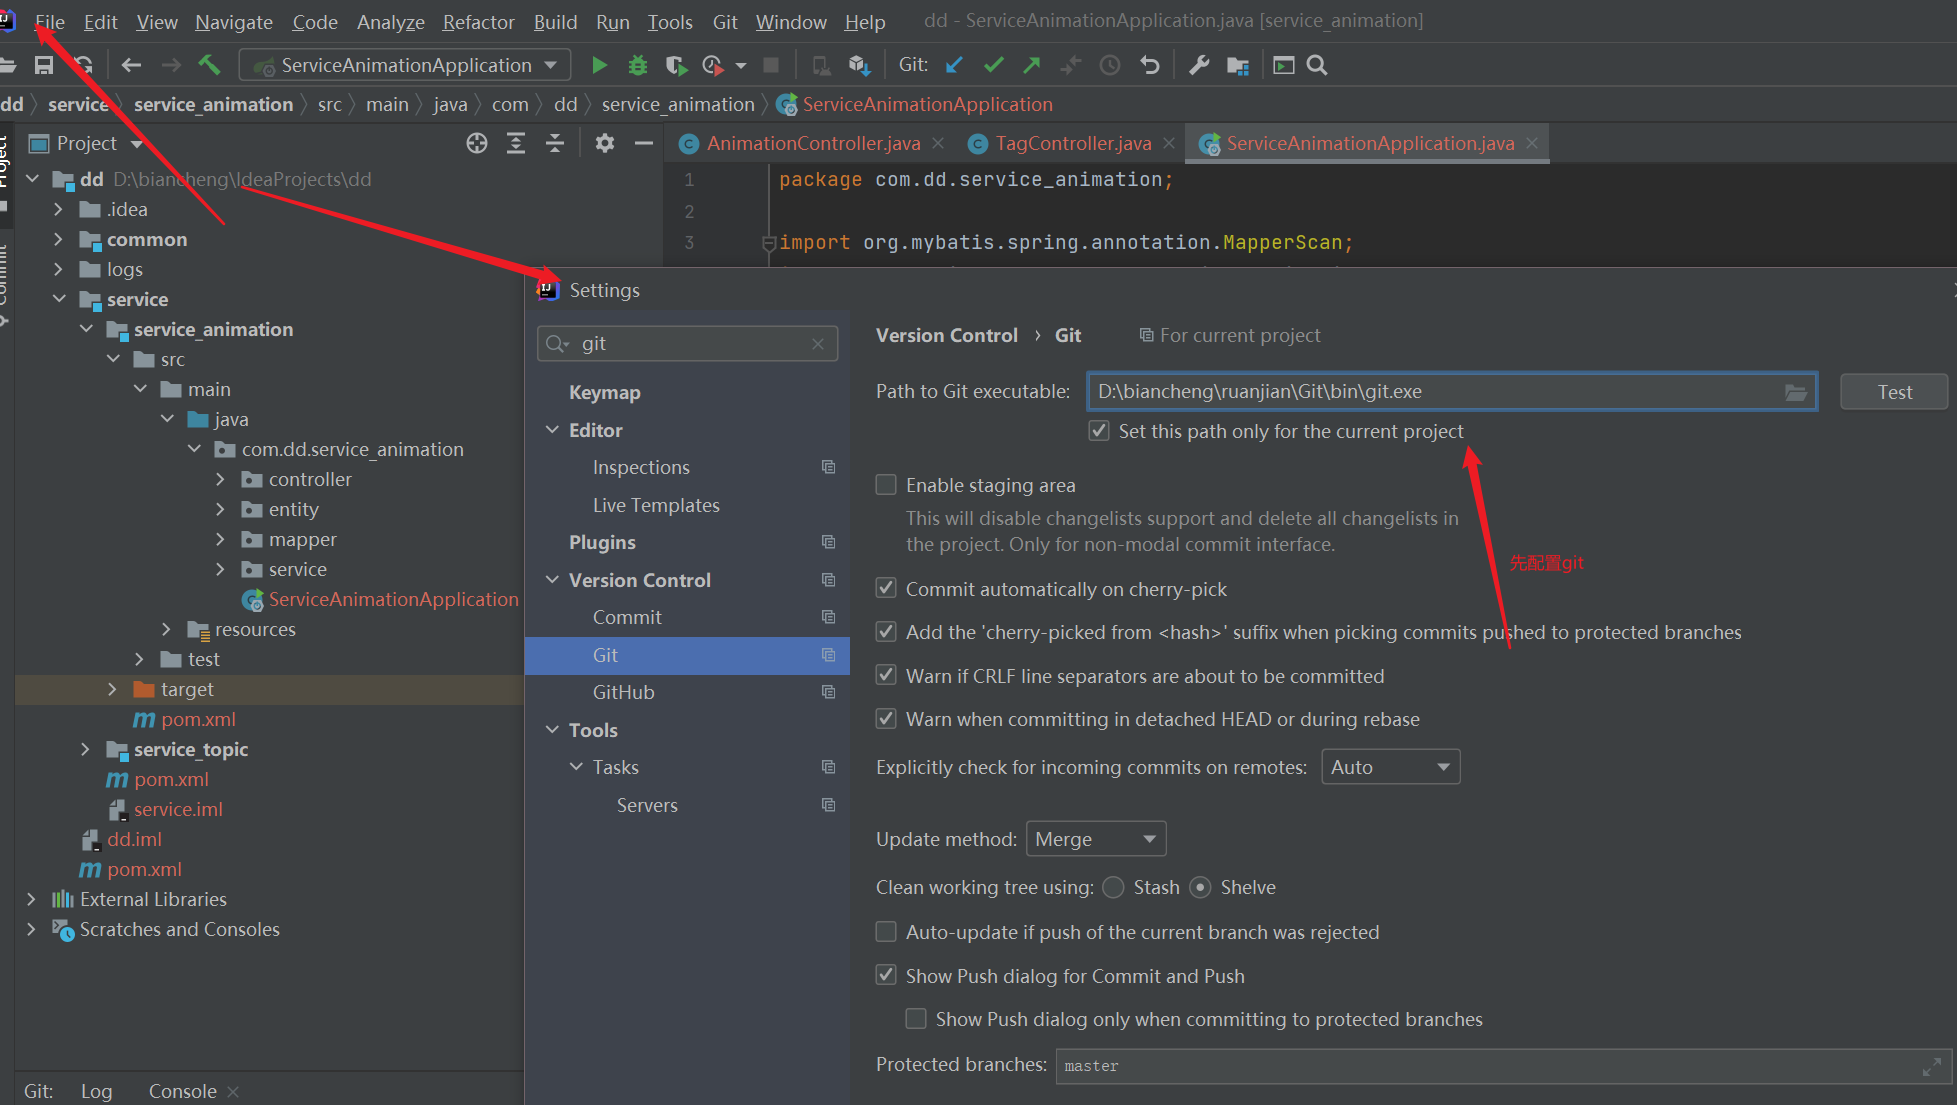Clear the settings search field
This screenshot has height=1105, width=1957.
[818, 344]
